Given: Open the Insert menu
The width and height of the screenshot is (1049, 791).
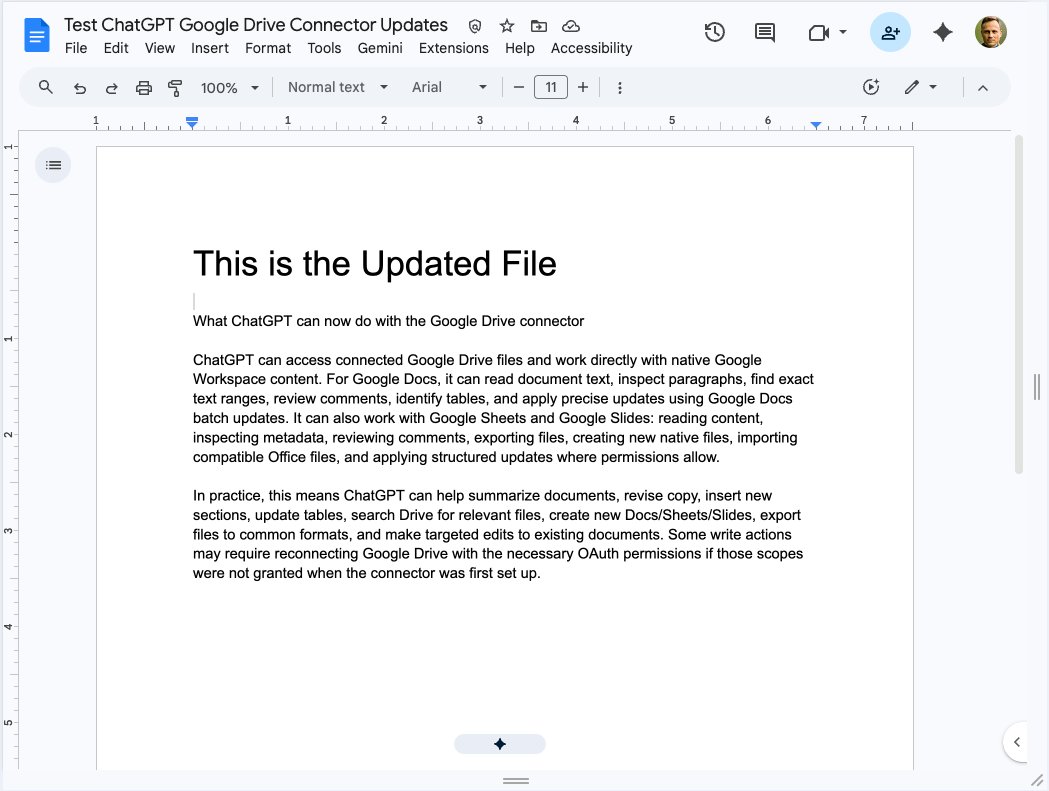Looking at the screenshot, I should [x=209, y=48].
